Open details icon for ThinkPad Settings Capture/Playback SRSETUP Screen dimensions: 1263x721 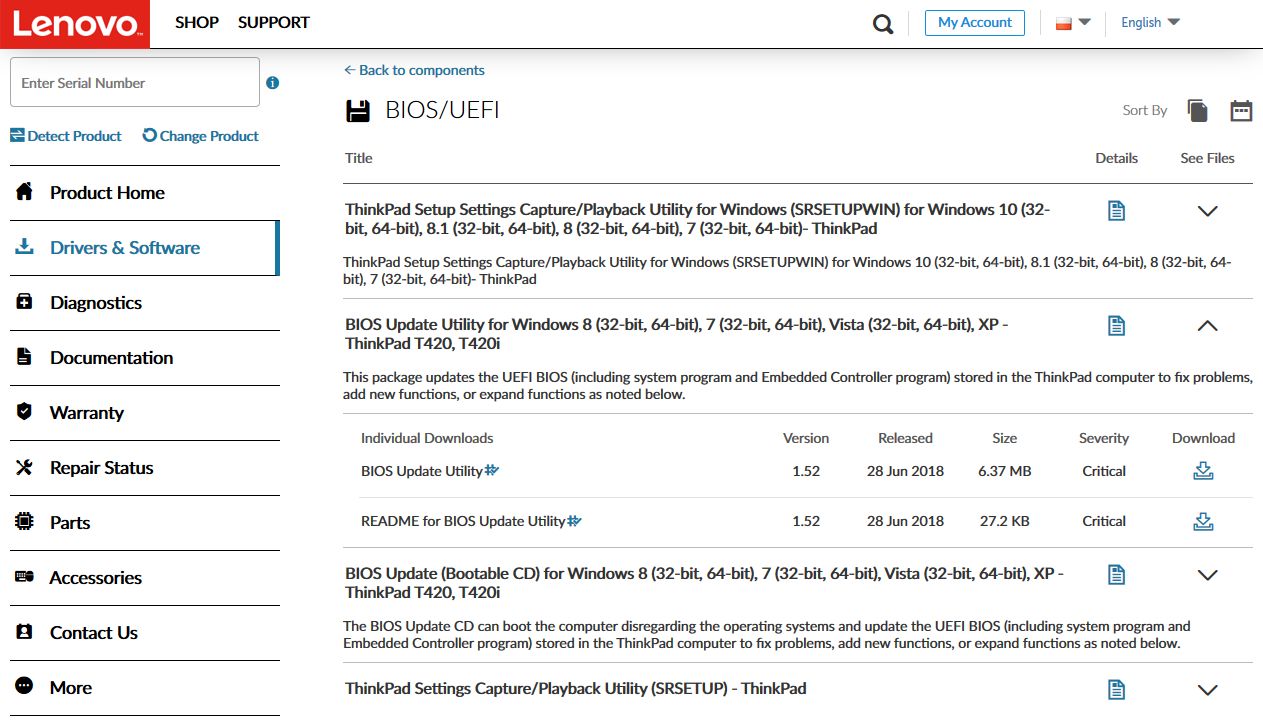[1117, 689]
